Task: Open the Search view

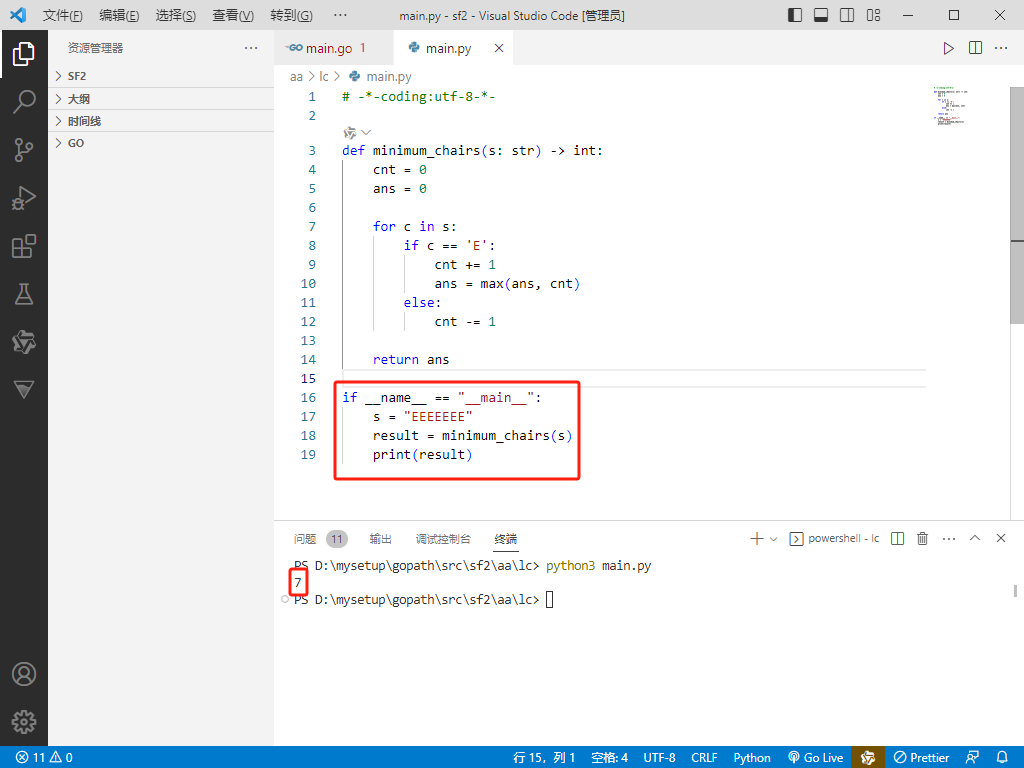Action: 24,102
